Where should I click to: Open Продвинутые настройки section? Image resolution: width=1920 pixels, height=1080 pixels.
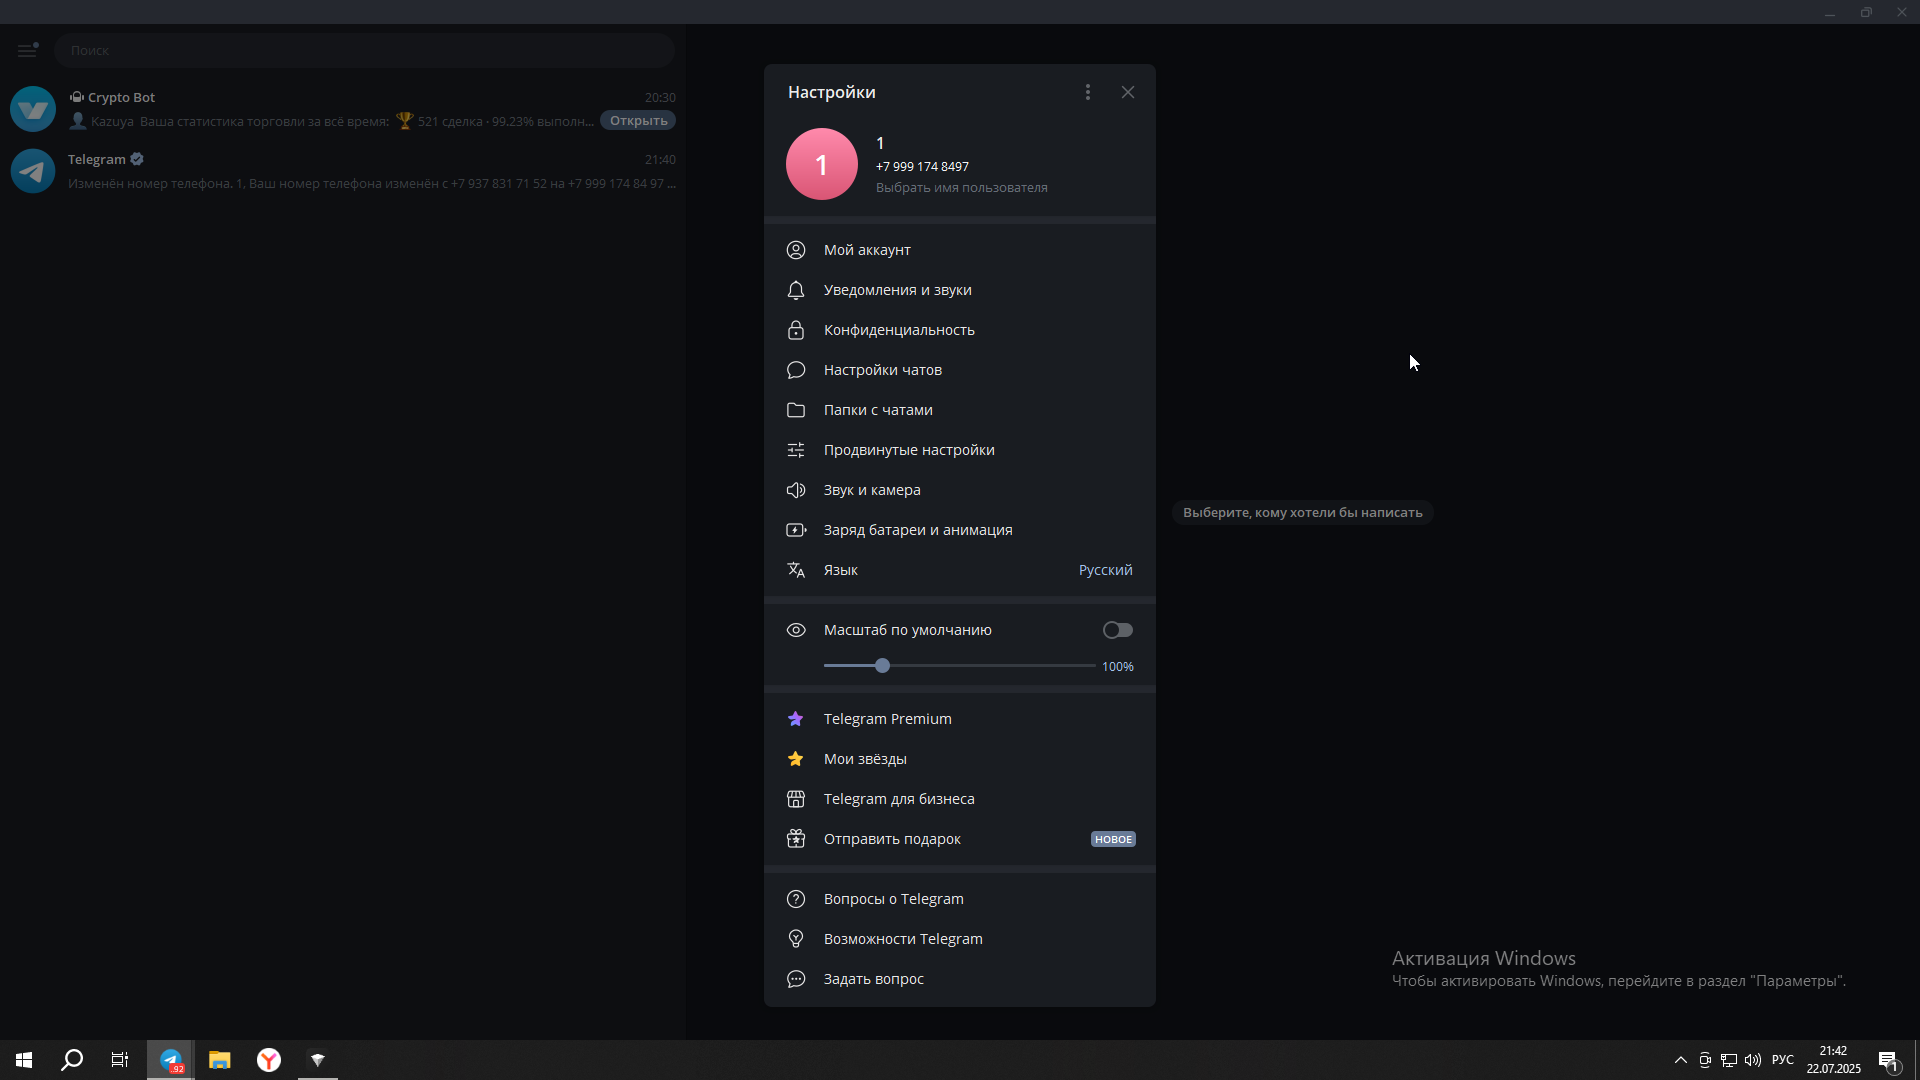(960, 450)
